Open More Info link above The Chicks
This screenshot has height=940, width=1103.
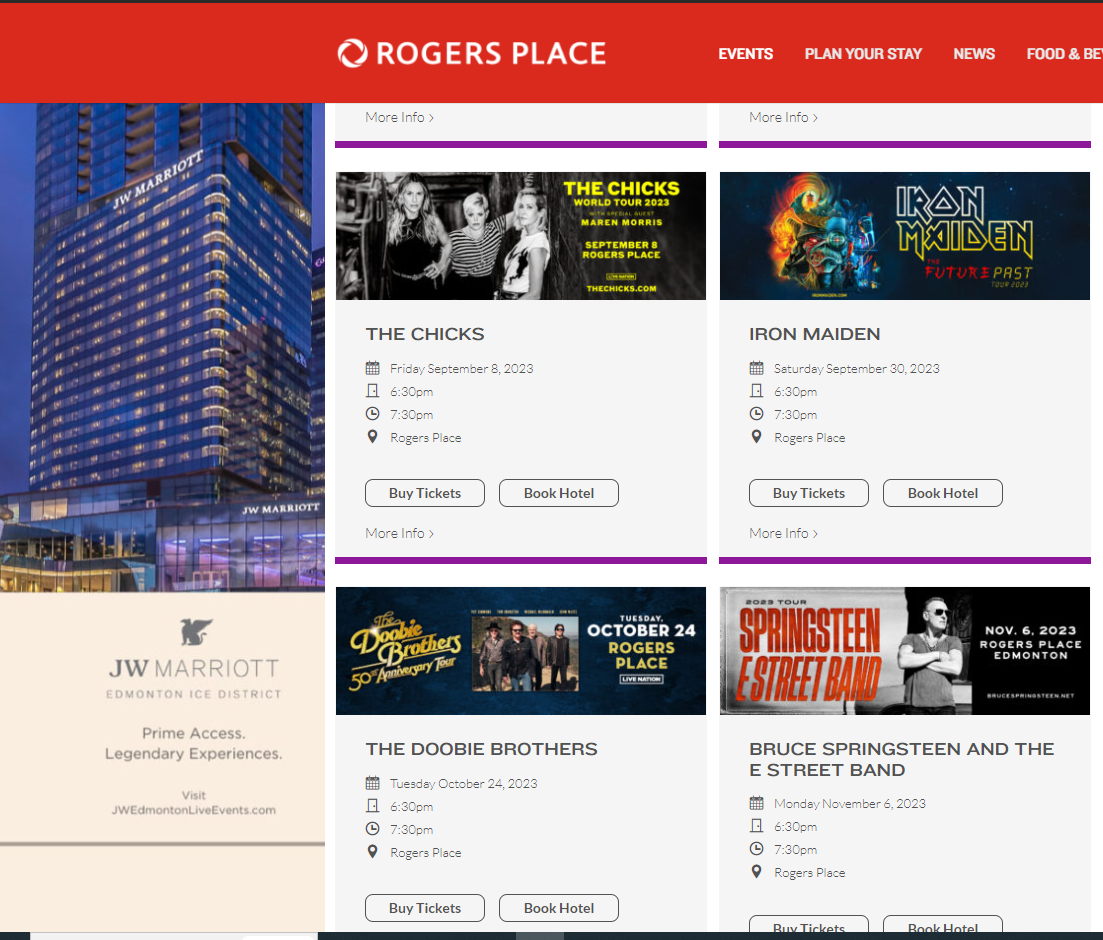[400, 118]
